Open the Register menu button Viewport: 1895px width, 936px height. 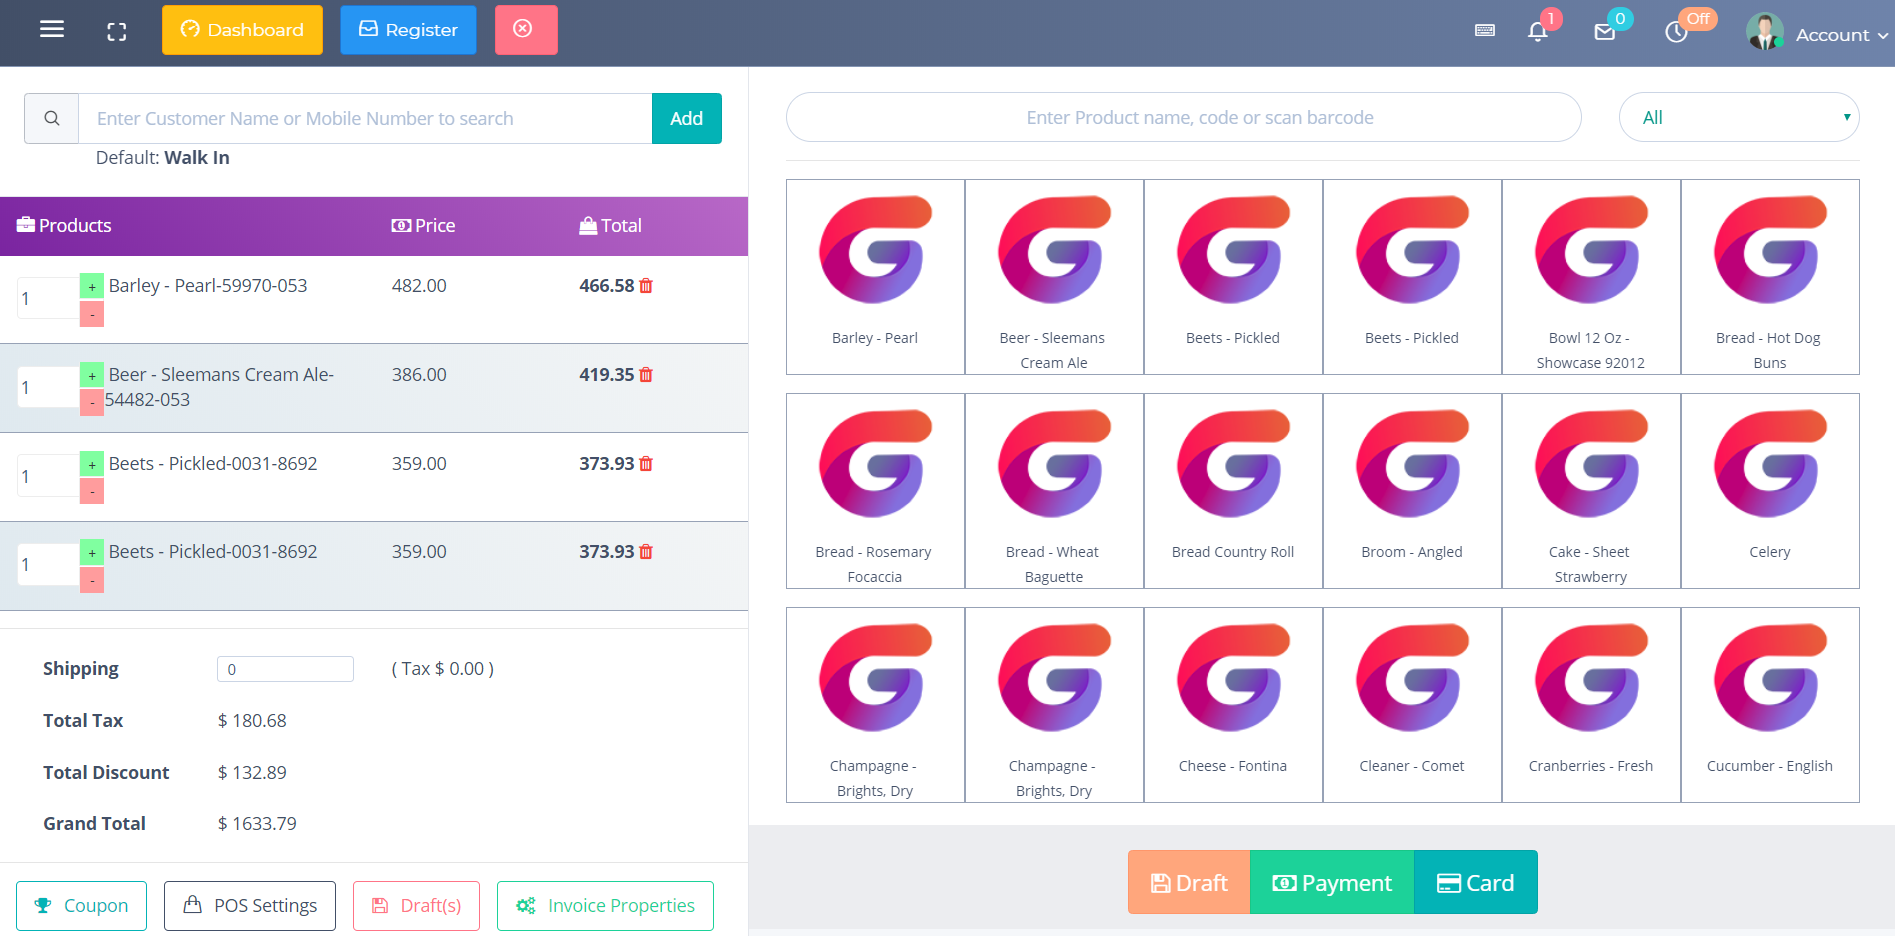coord(408,30)
